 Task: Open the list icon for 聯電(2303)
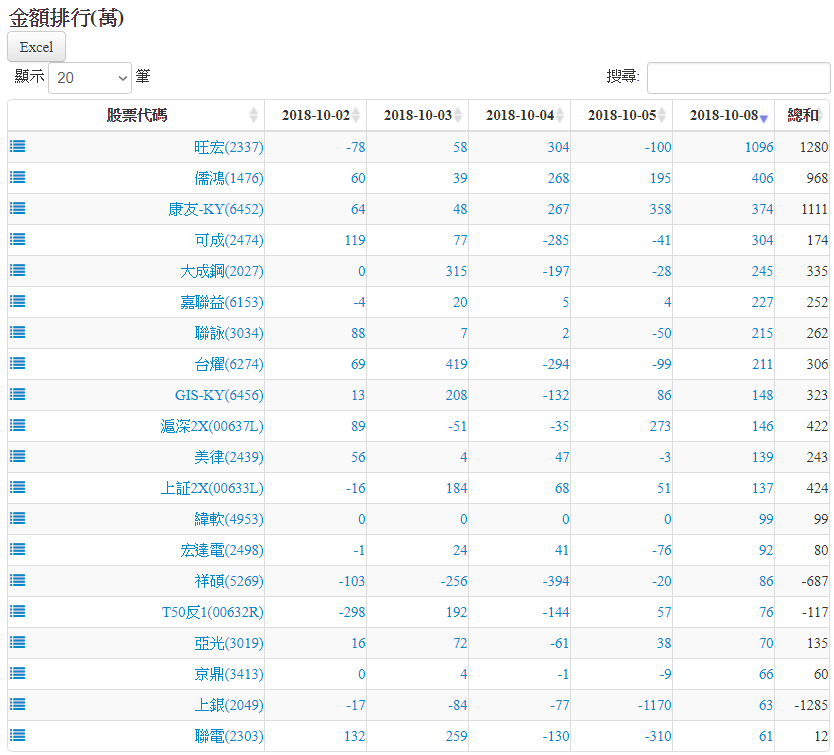[x=18, y=735]
